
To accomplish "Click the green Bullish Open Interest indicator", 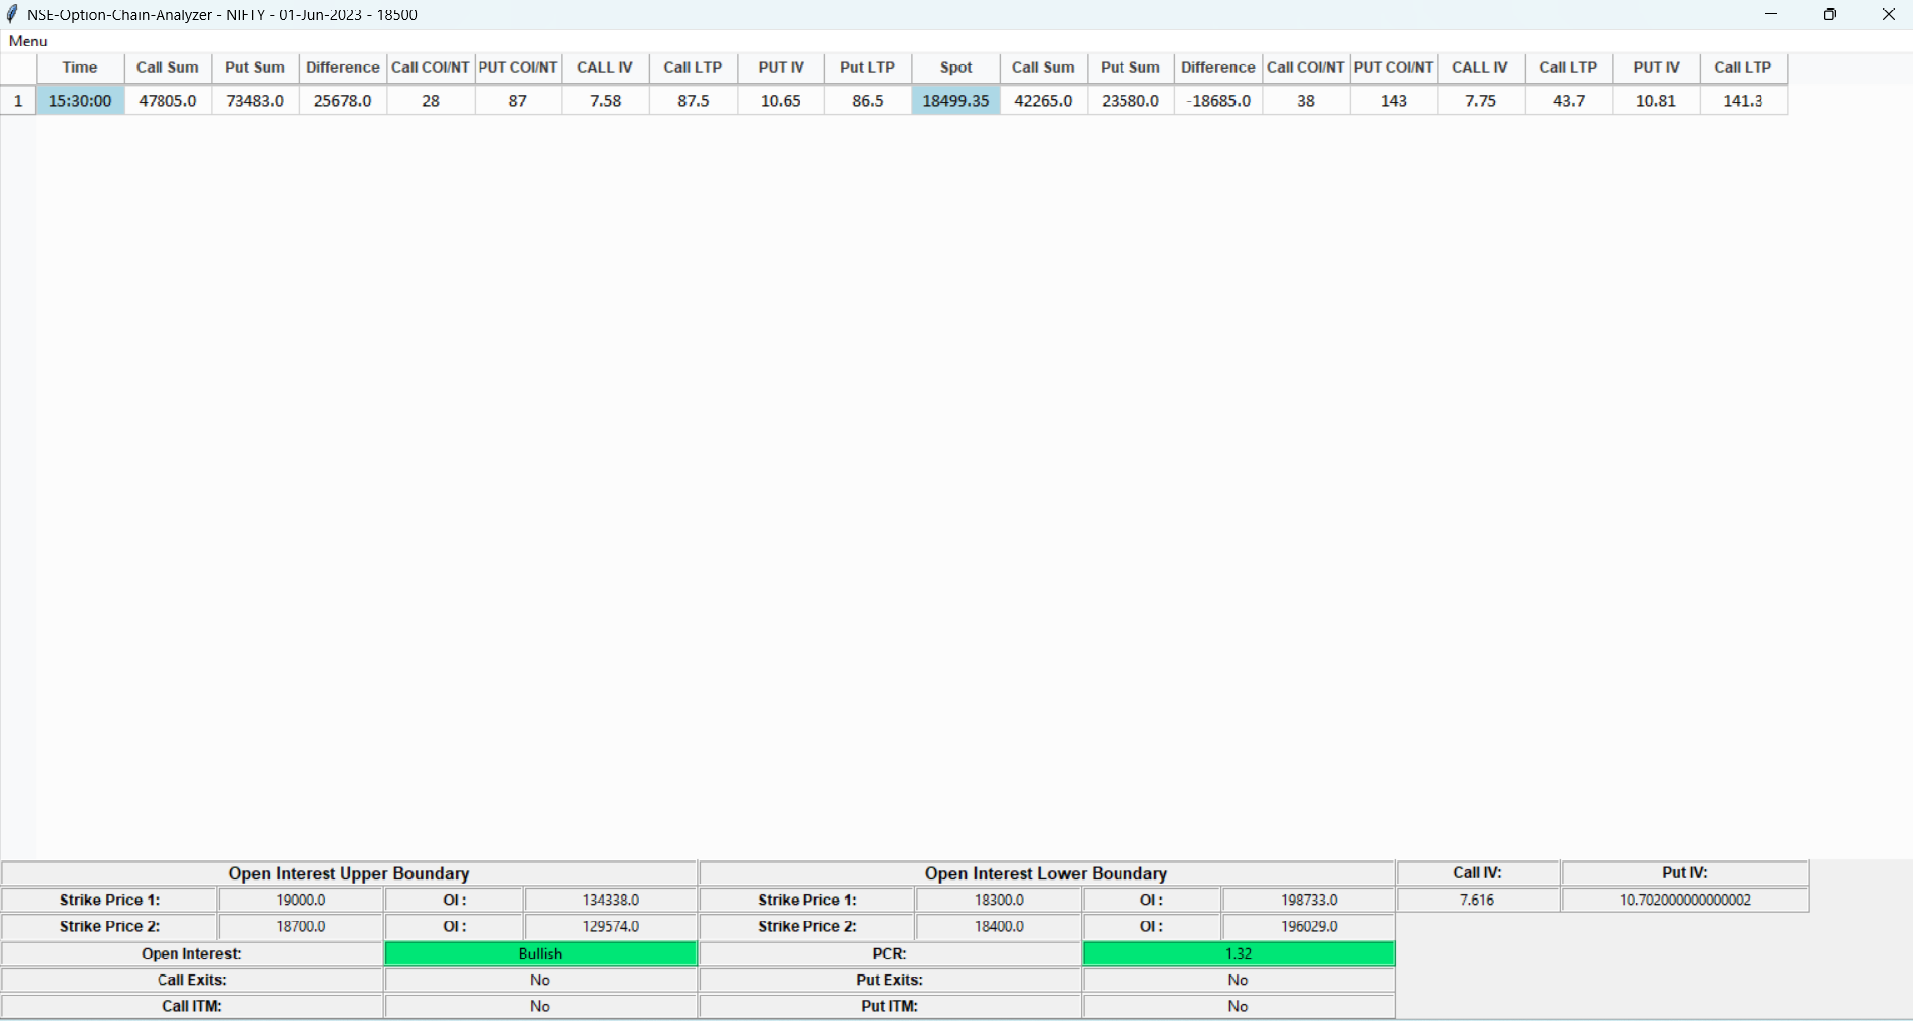I will tap(539, 953).
